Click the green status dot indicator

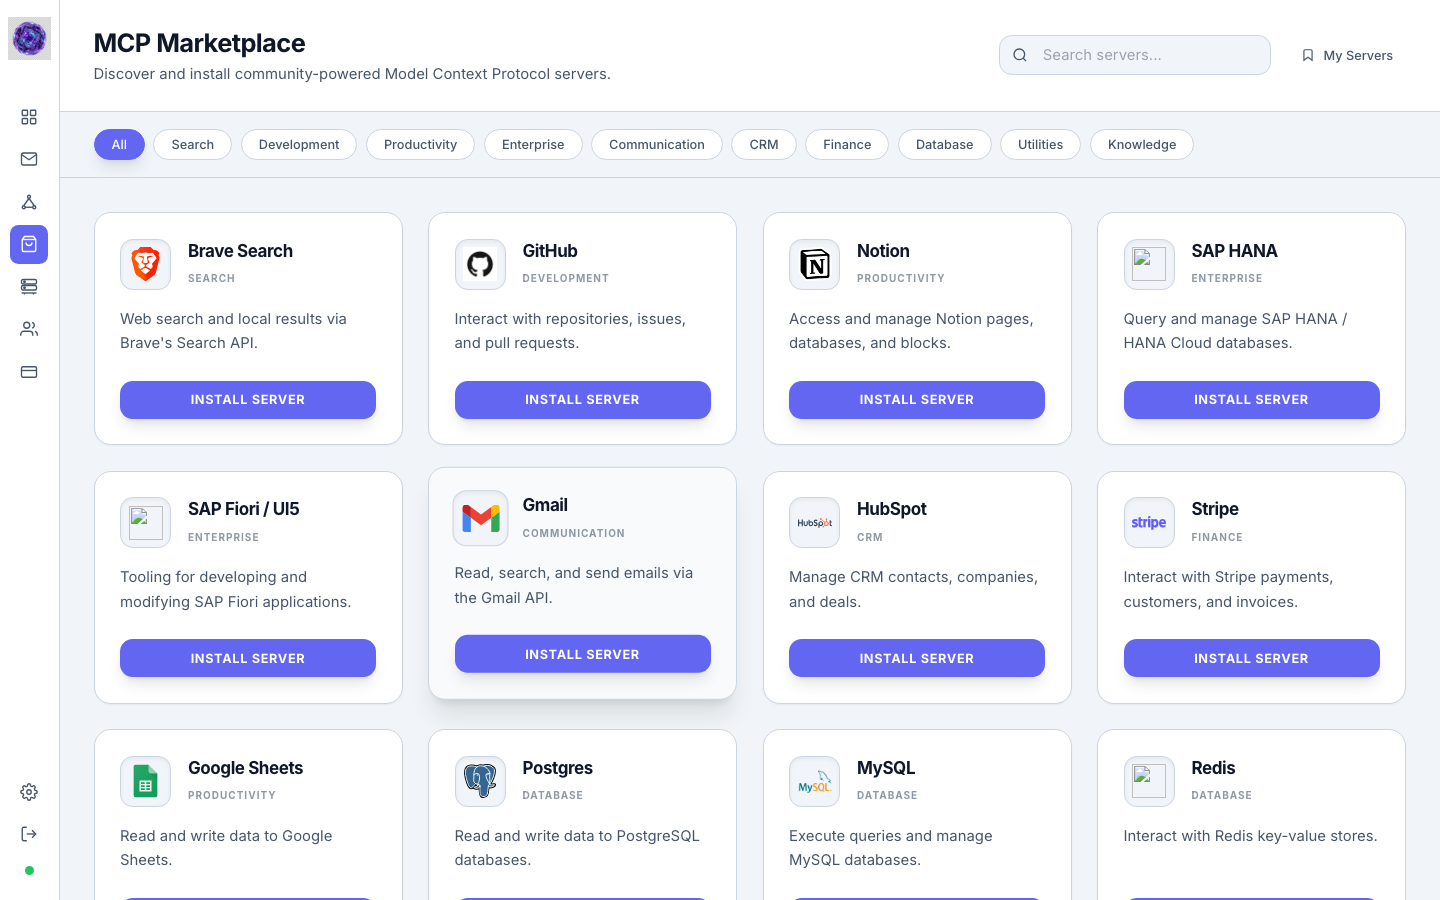click(x=29, y=870)
